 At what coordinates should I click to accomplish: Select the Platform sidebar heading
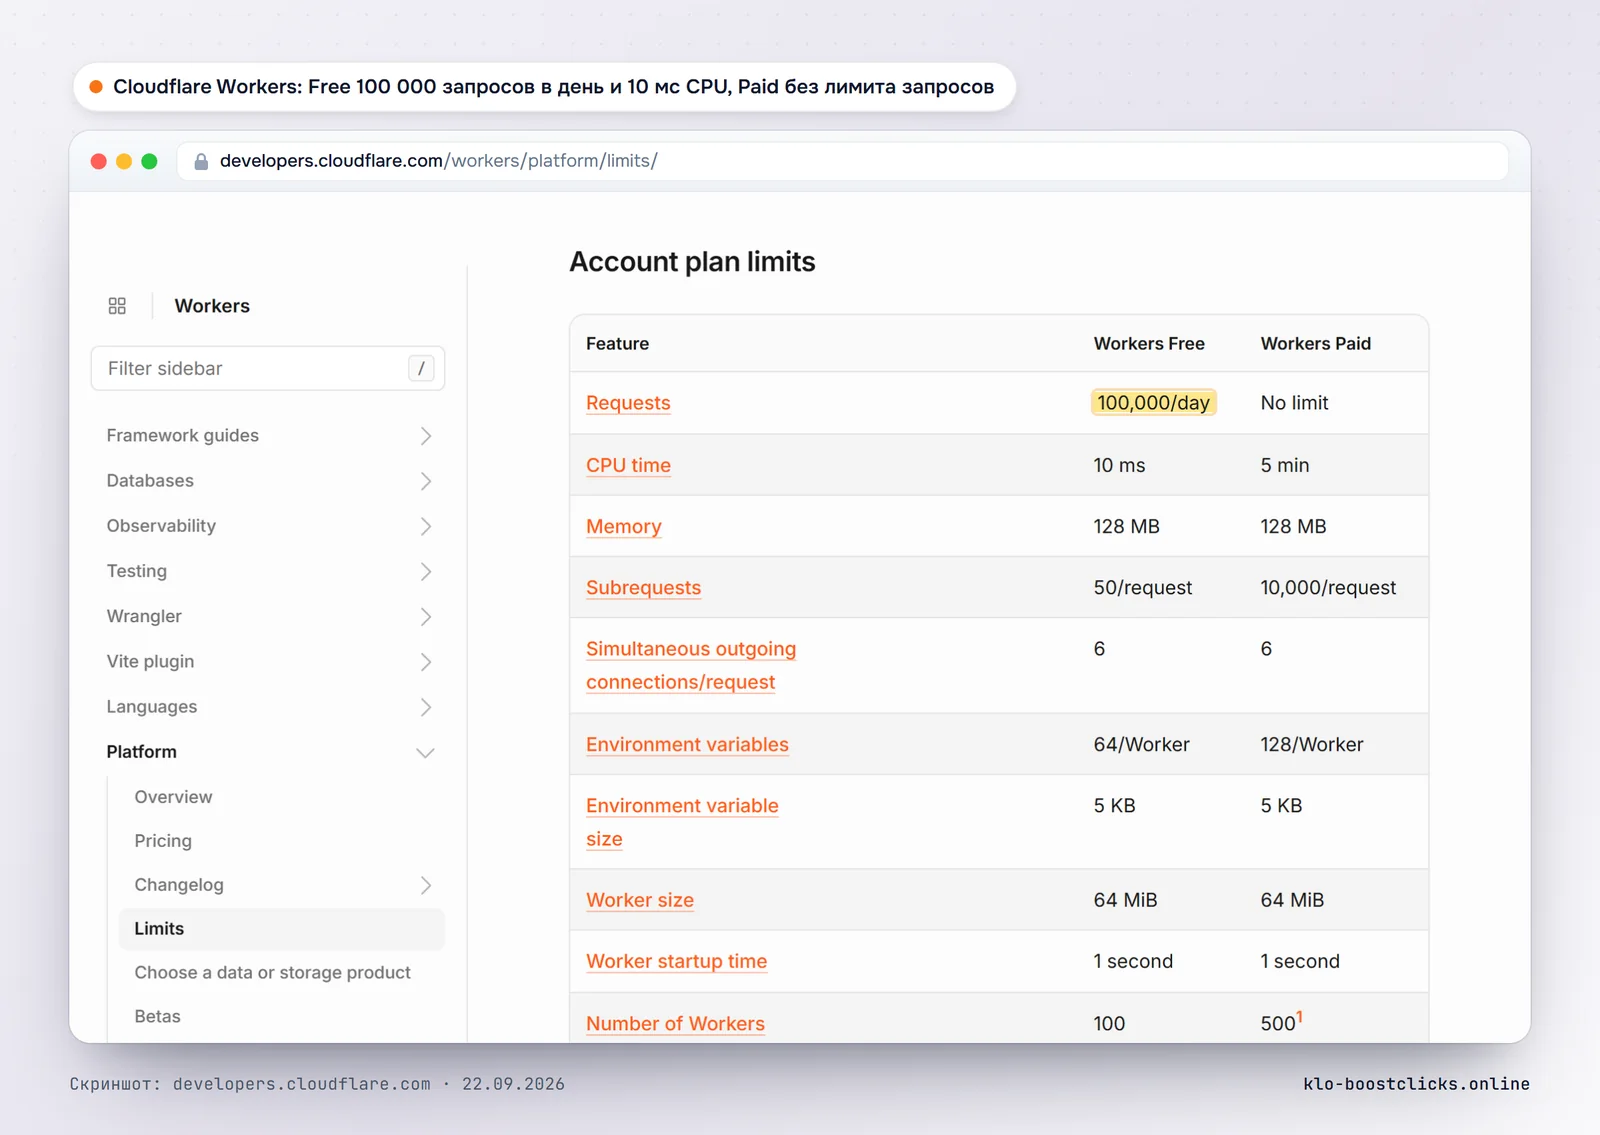pyautogui.click(x=142, y=752)
